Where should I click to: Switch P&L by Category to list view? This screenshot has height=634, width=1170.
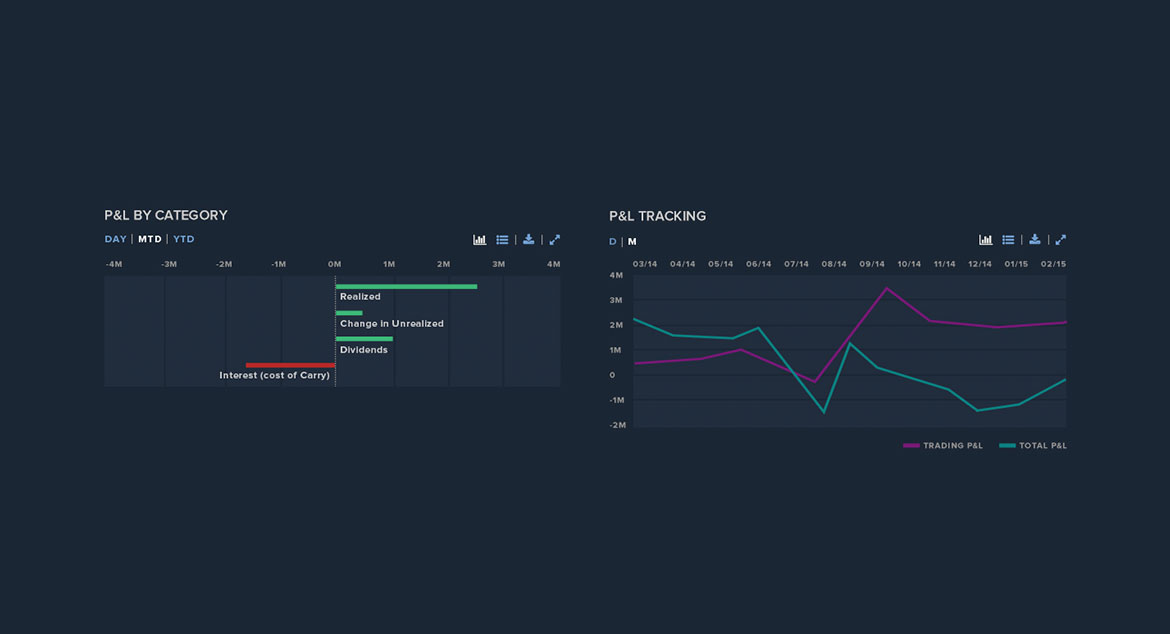(503, 240)
